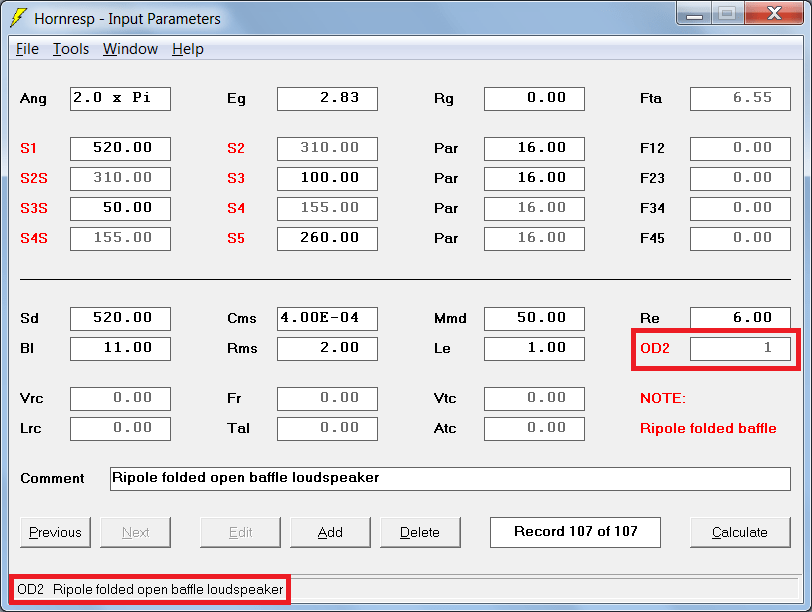Run simulation with Calculate button
812x612 pixels.
tap(740, 532)
